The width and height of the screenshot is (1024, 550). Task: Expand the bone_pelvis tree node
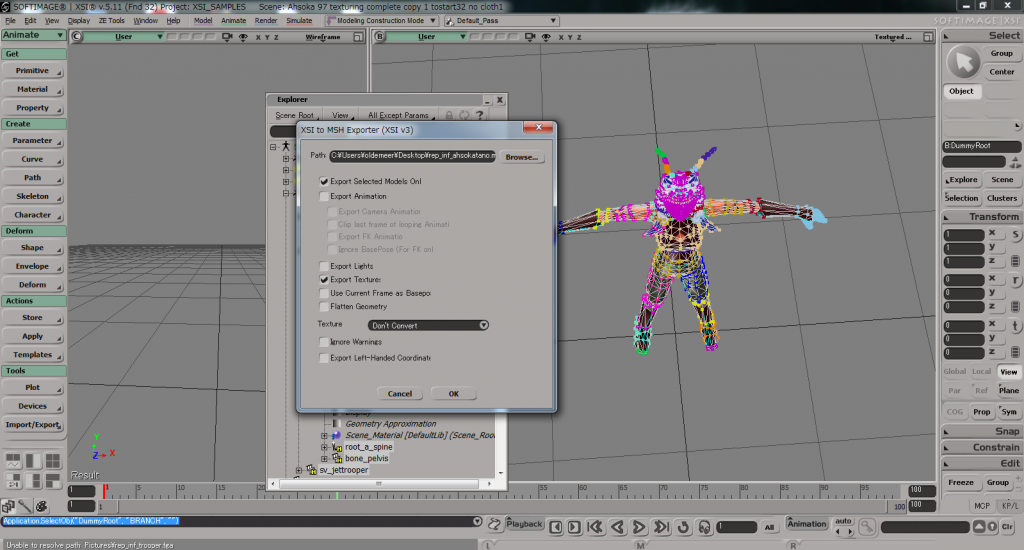pos(324,459)
